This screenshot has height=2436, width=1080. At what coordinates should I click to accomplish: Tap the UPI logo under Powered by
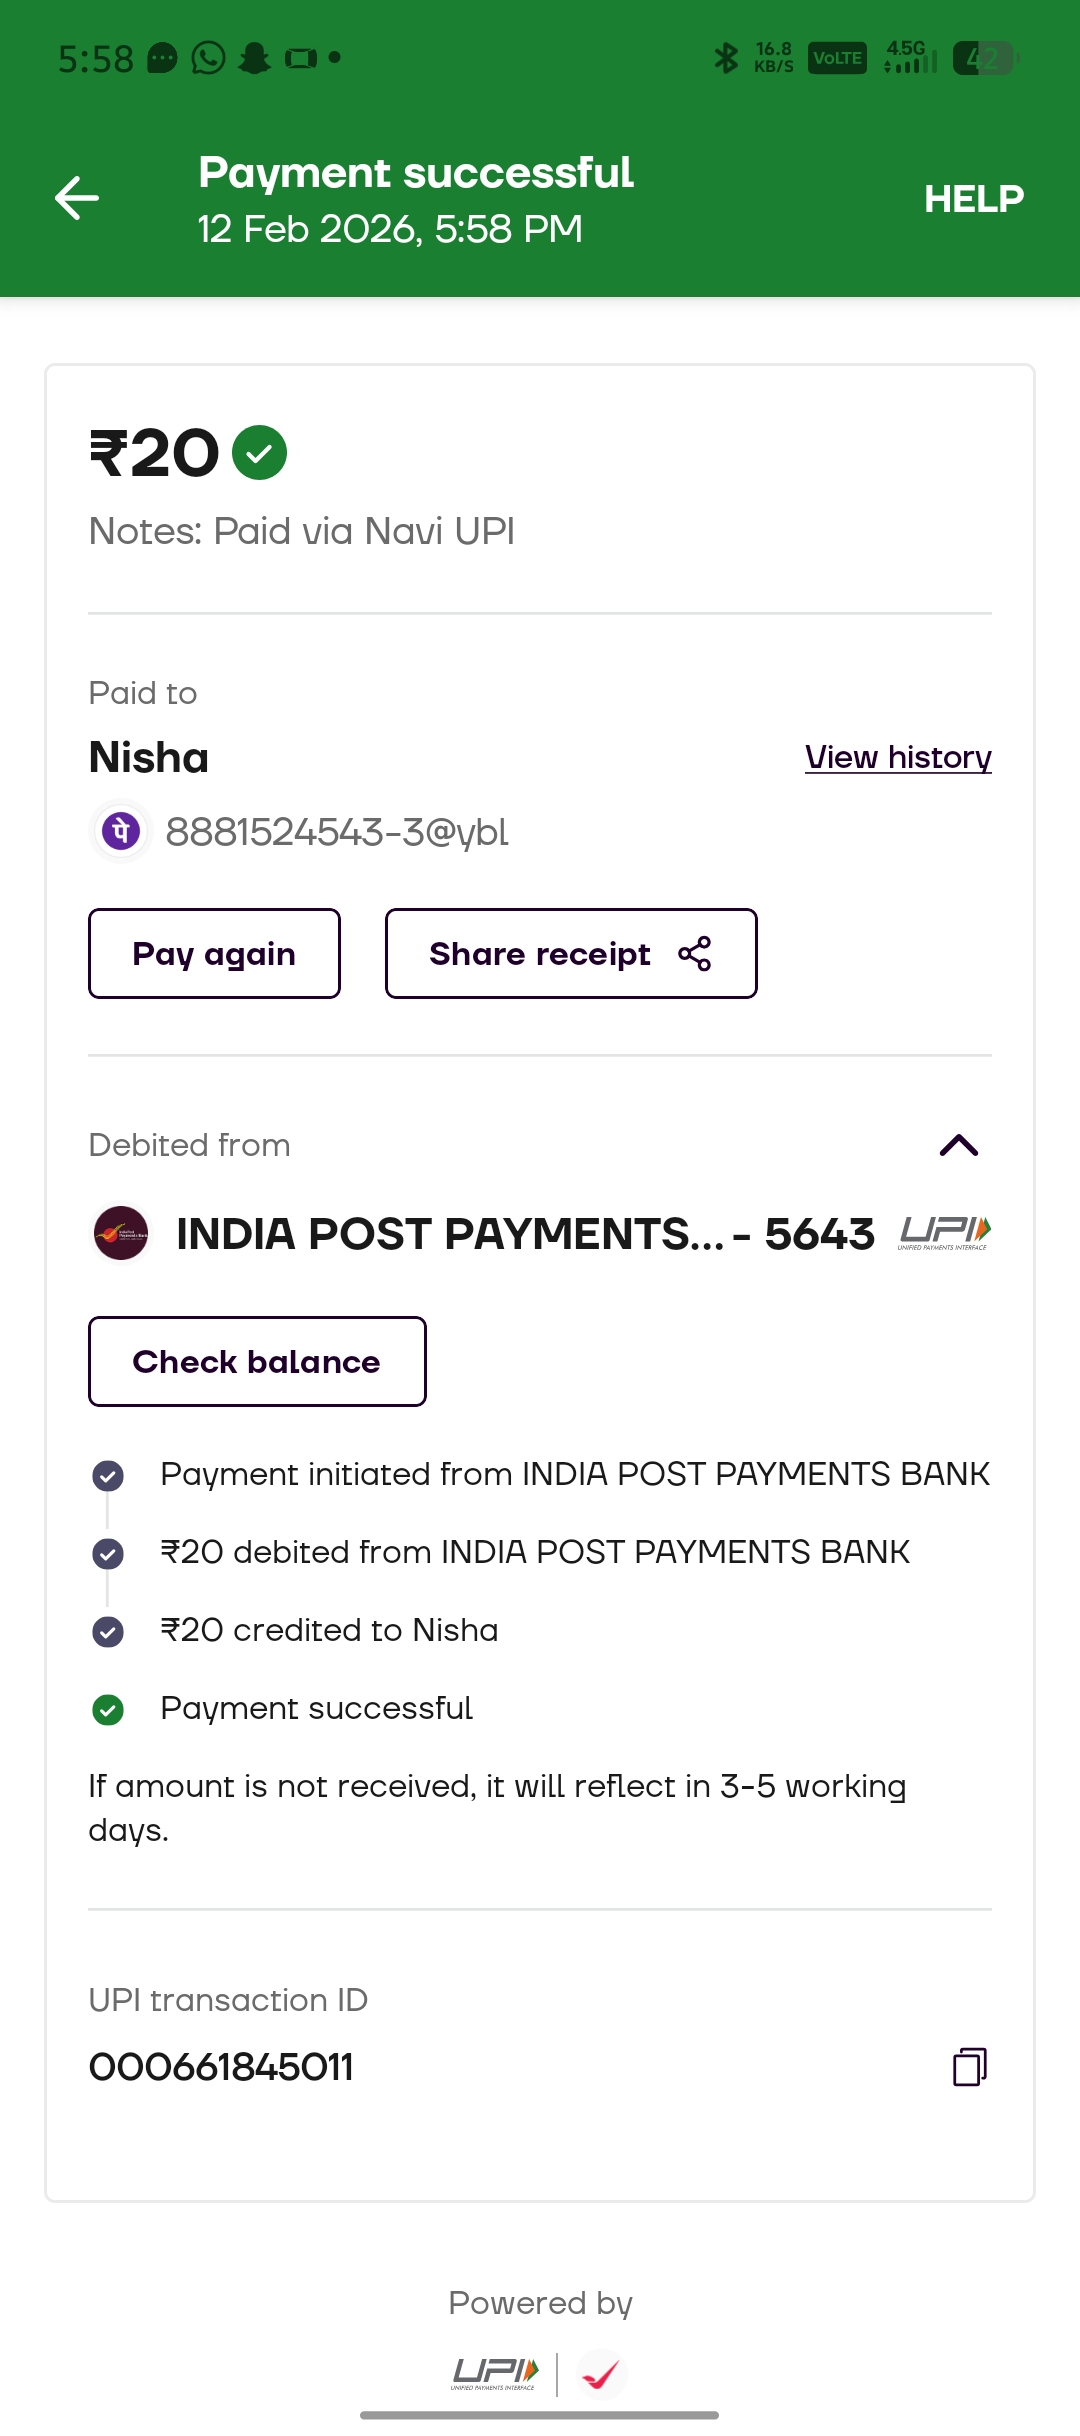tap(495, 2373)
